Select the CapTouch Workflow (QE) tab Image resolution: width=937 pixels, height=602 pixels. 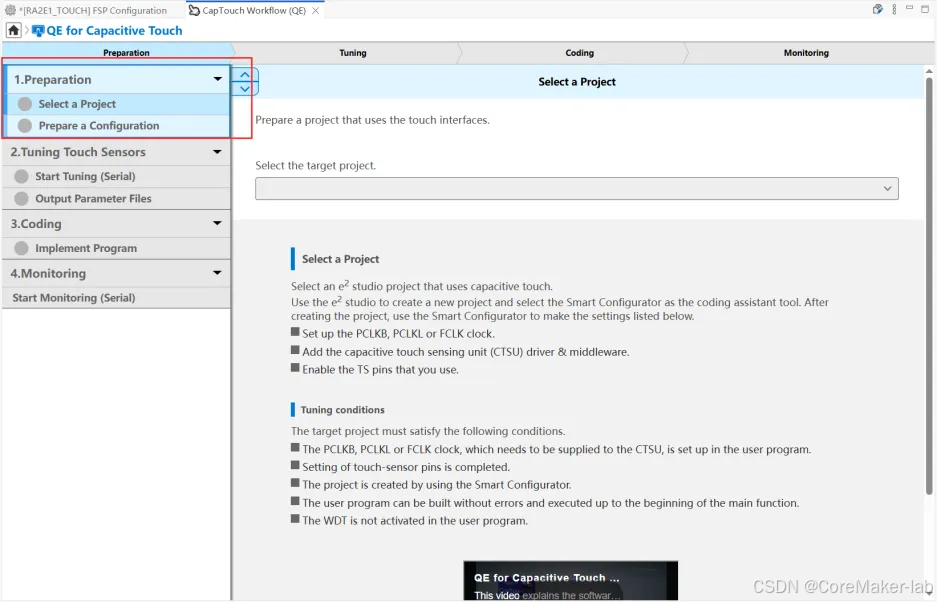coord(253,10)
